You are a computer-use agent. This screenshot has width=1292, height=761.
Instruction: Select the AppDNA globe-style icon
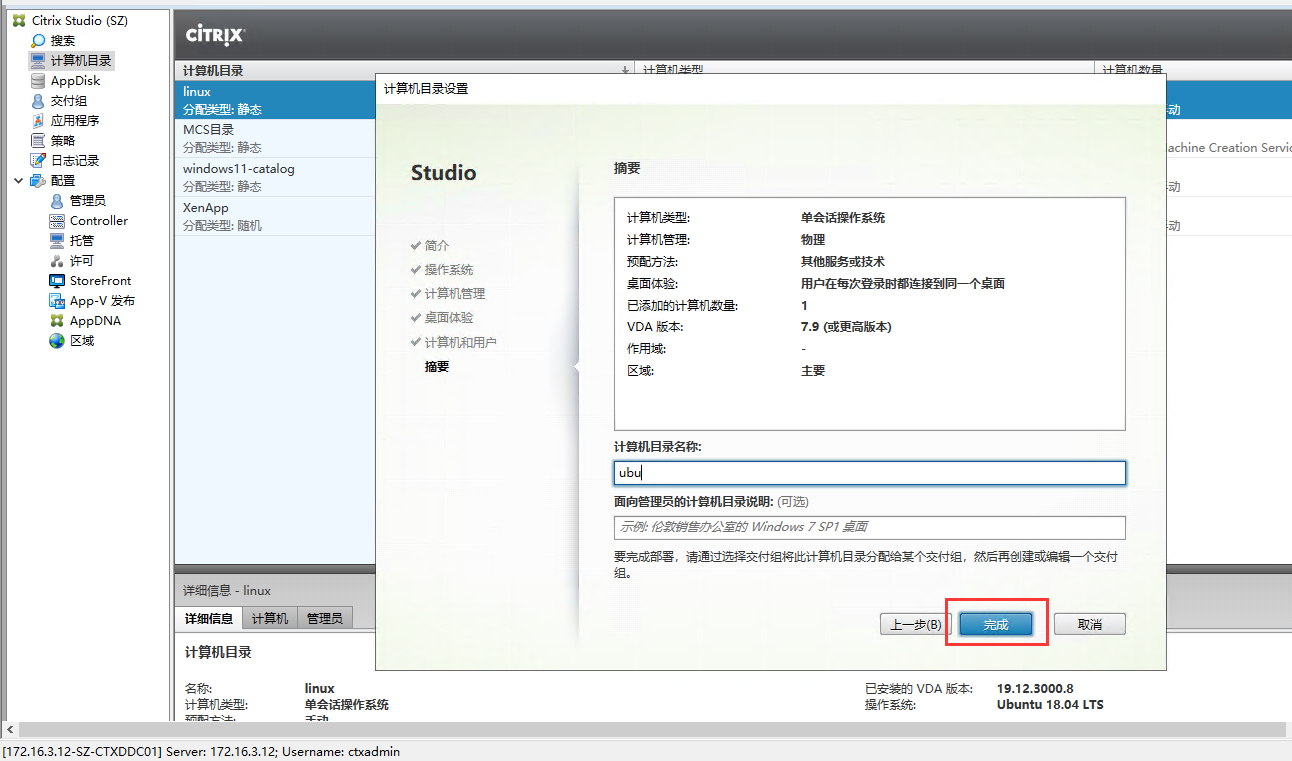coord(57,320)
